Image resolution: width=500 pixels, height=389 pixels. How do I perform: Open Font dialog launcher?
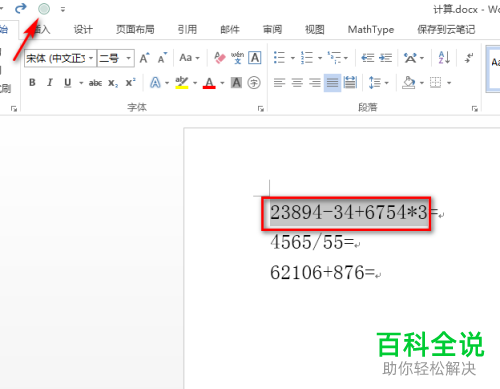pos(261,108)
